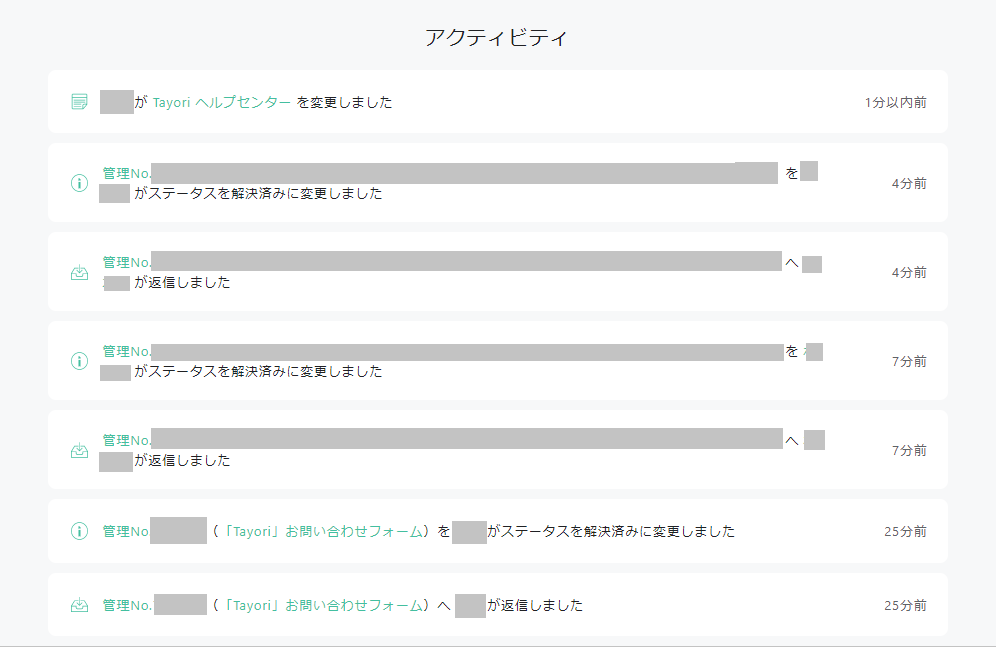Select the mail icon on the bottom 返信 activity
The image size is (996, 647).
coord(80,605)
